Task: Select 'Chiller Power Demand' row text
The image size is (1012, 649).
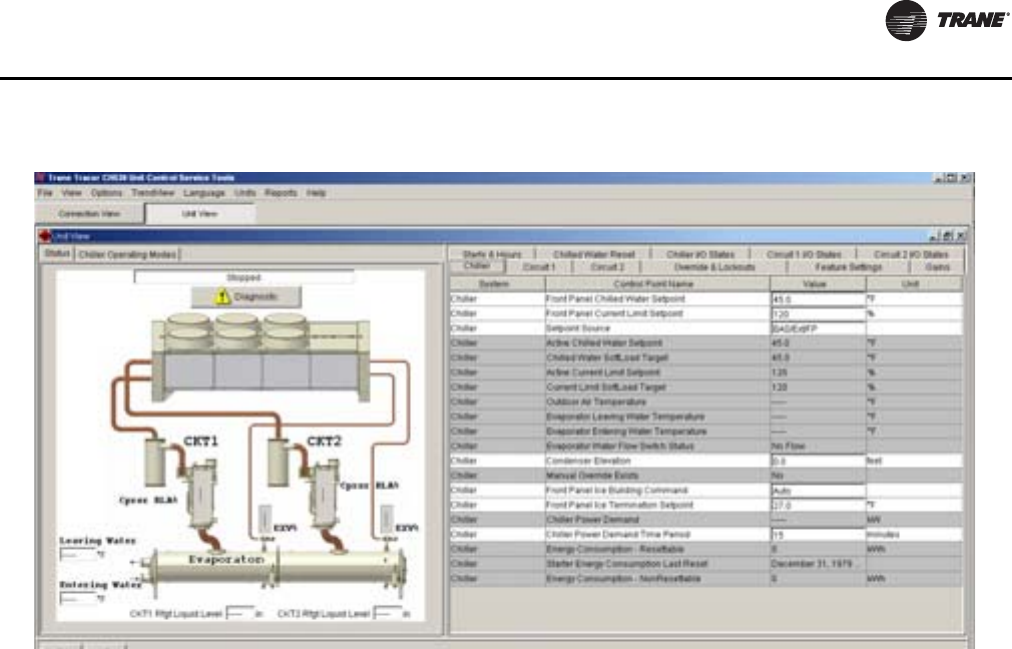Action: click(592, 520)
